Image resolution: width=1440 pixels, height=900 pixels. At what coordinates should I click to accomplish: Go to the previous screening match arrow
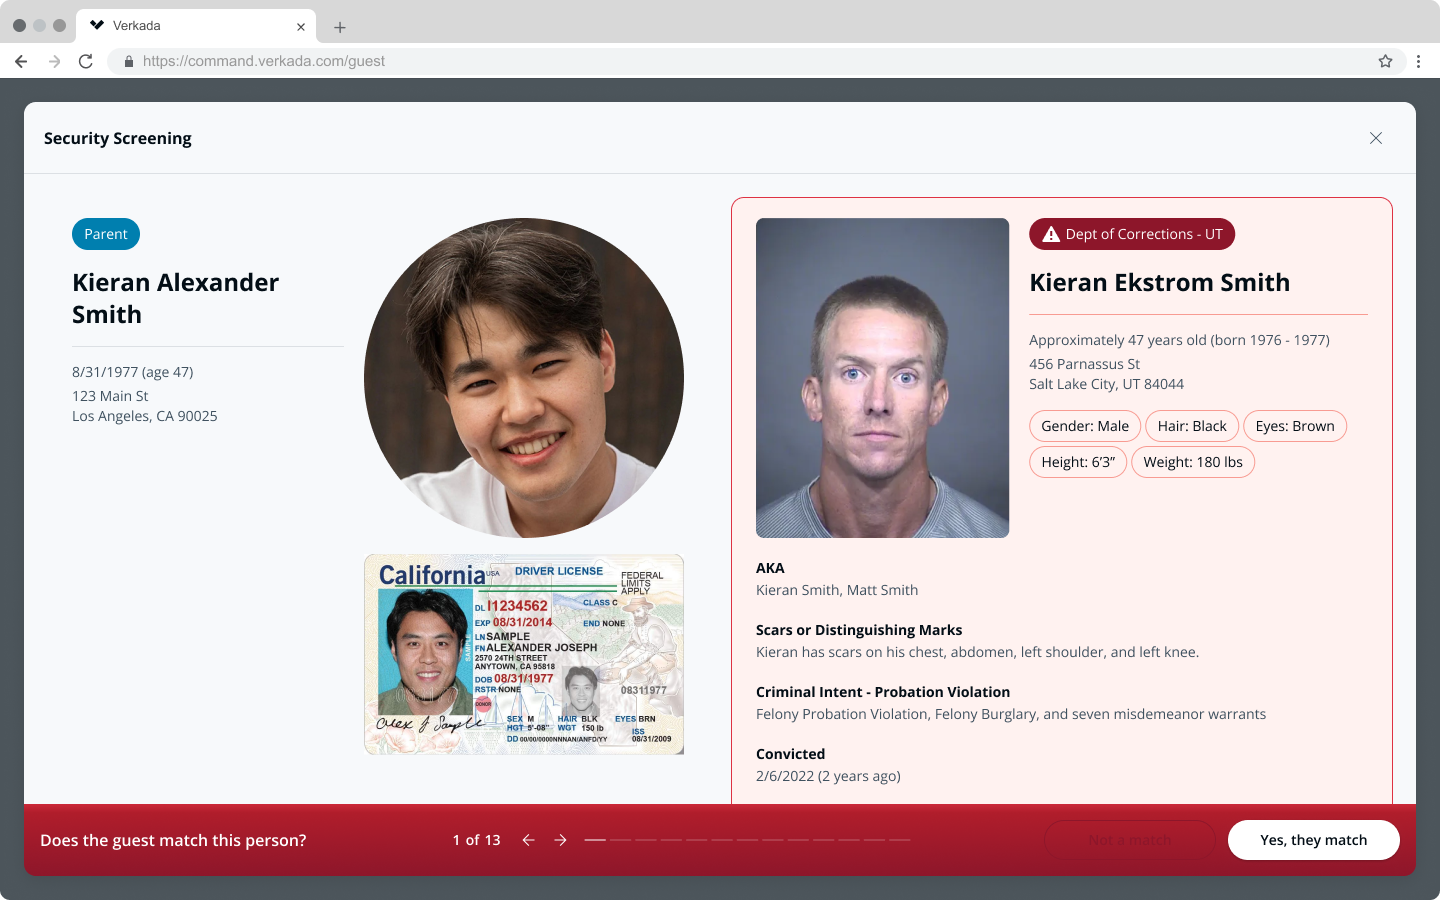(528, 840)
